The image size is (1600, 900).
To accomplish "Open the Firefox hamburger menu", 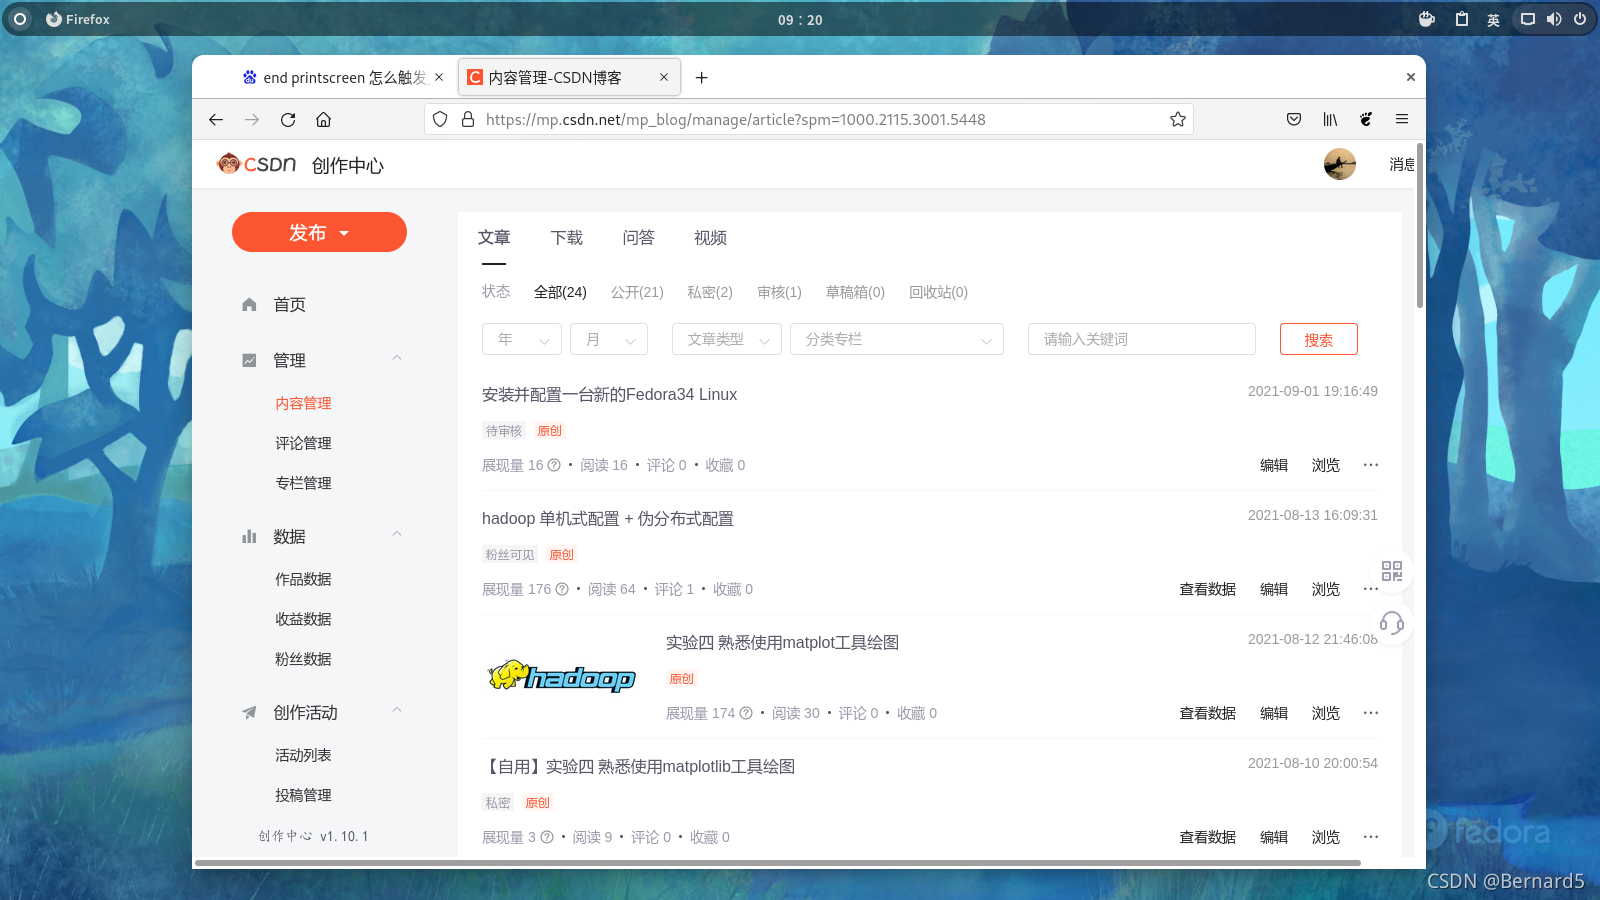I will [1402, 119].
